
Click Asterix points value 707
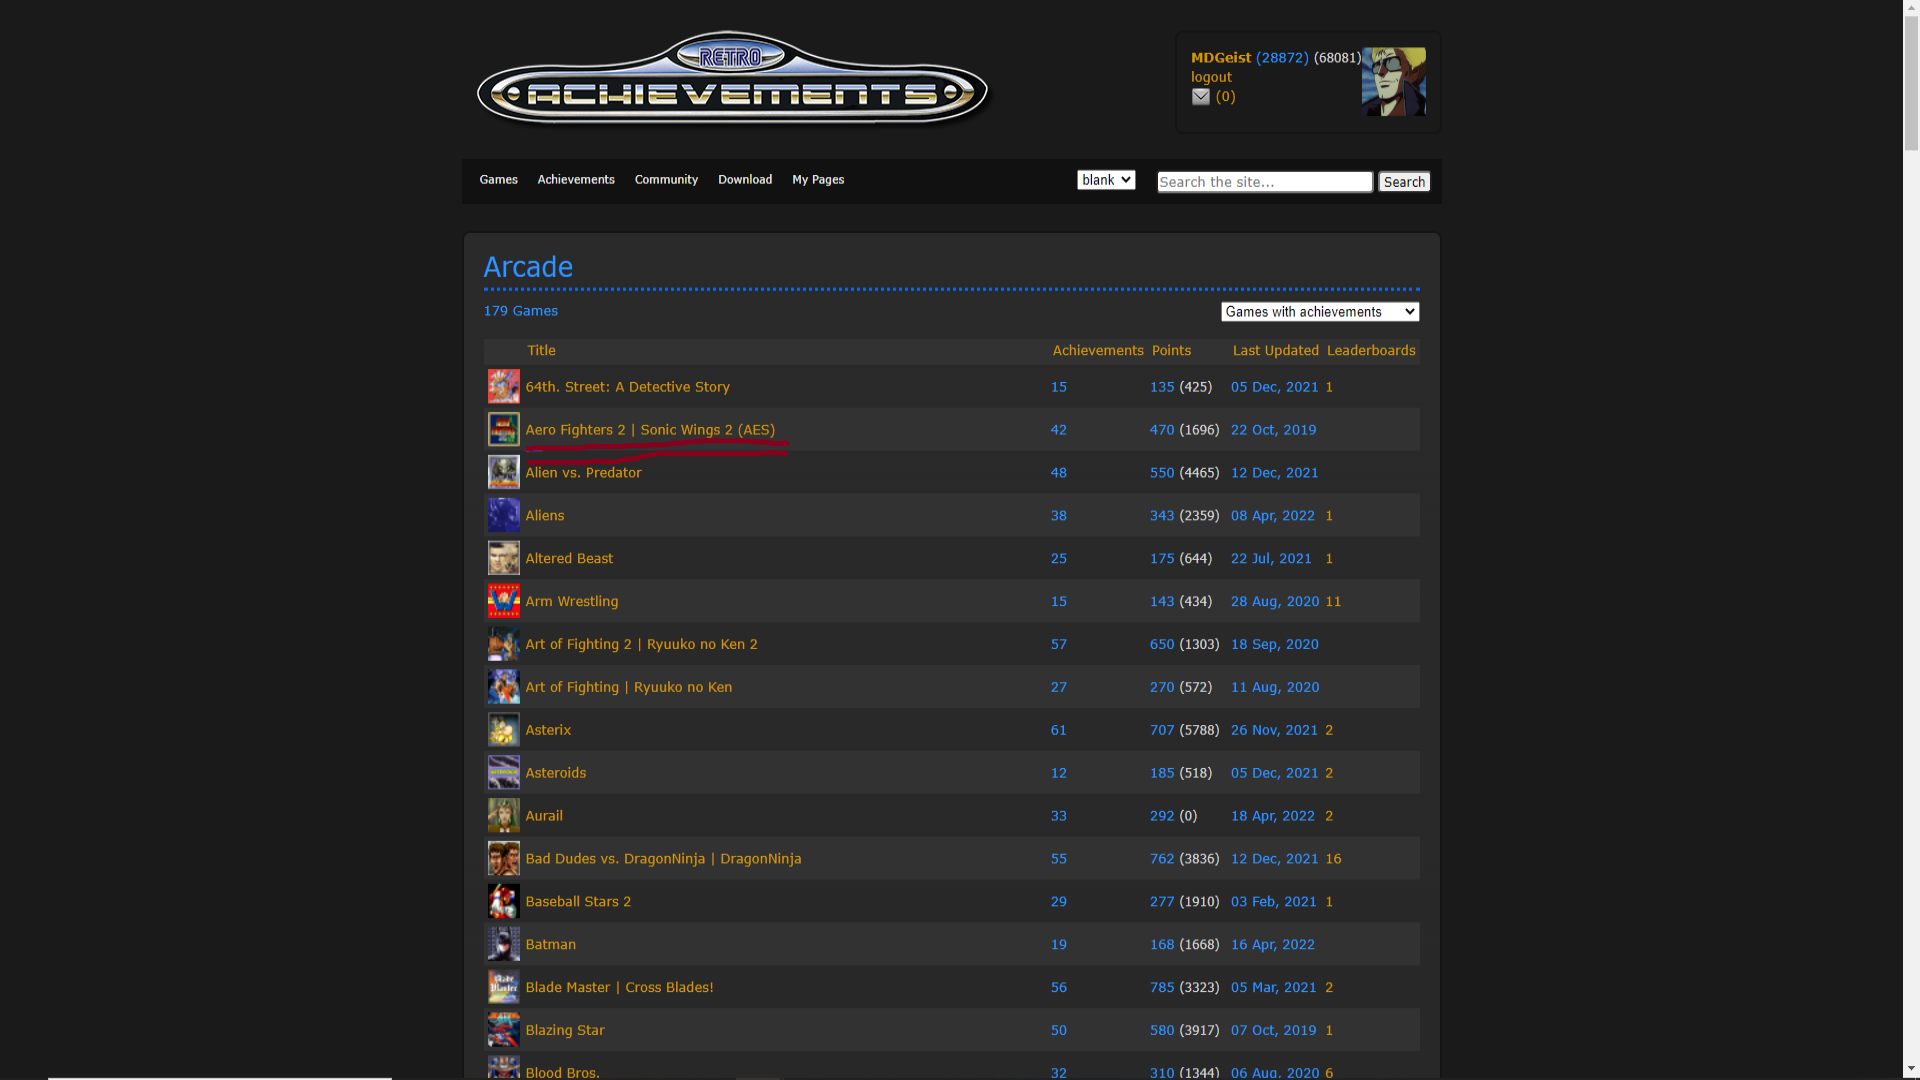click(x=1162, y=730)
